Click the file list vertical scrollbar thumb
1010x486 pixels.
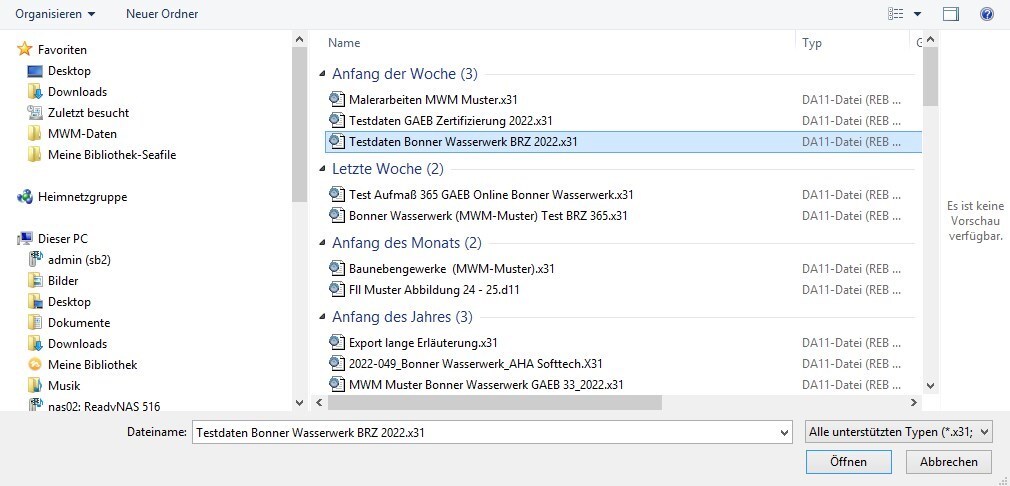tap(929, 76)
